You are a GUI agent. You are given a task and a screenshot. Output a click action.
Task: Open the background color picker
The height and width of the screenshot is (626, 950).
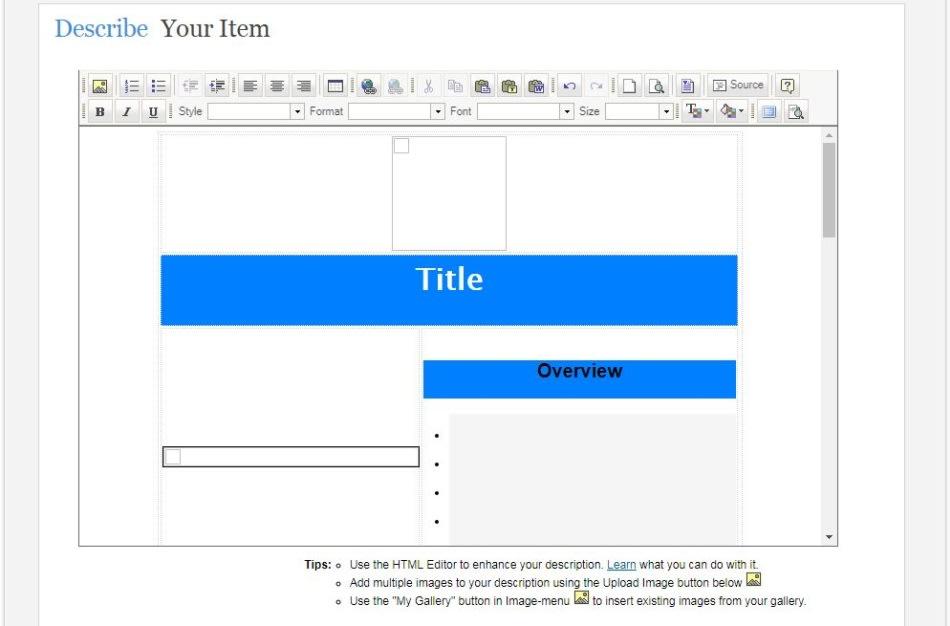(731, 112)
